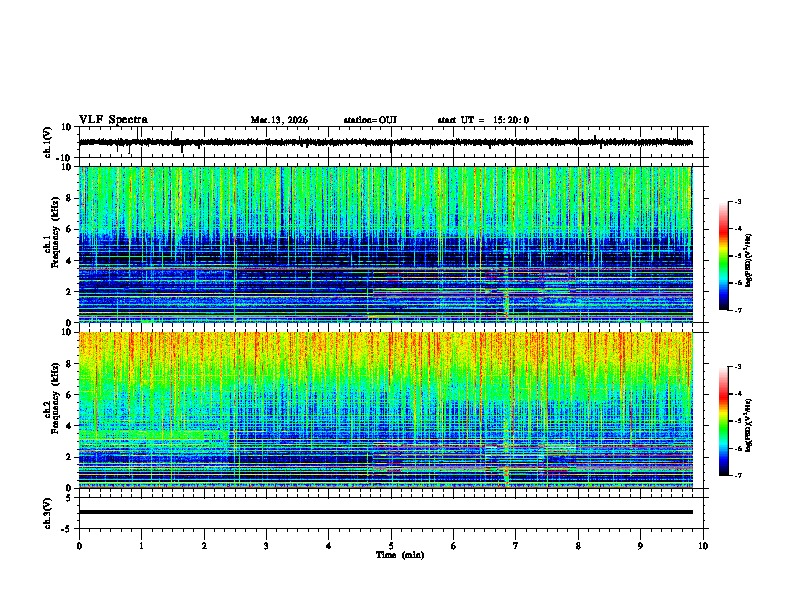This screenshot has width=792, height=612.
Task: Click the ch.1 spectrogram panel
Action: tap(385, 244)
